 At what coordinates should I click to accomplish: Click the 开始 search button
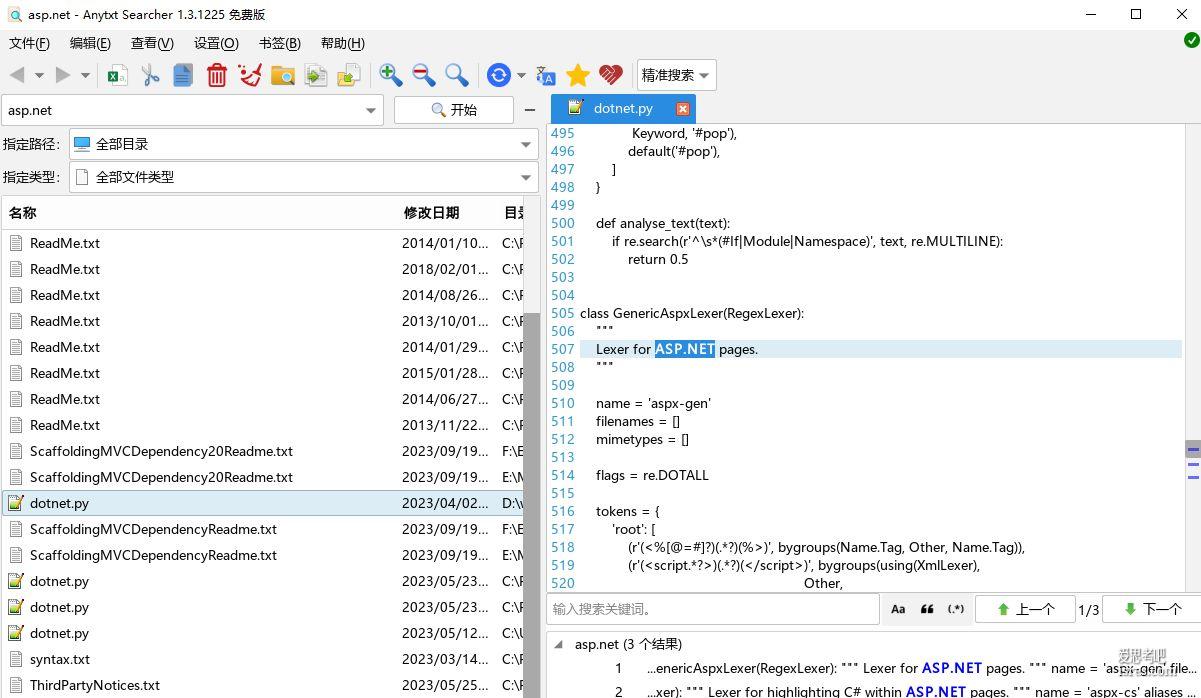click(x=454, y=110)
